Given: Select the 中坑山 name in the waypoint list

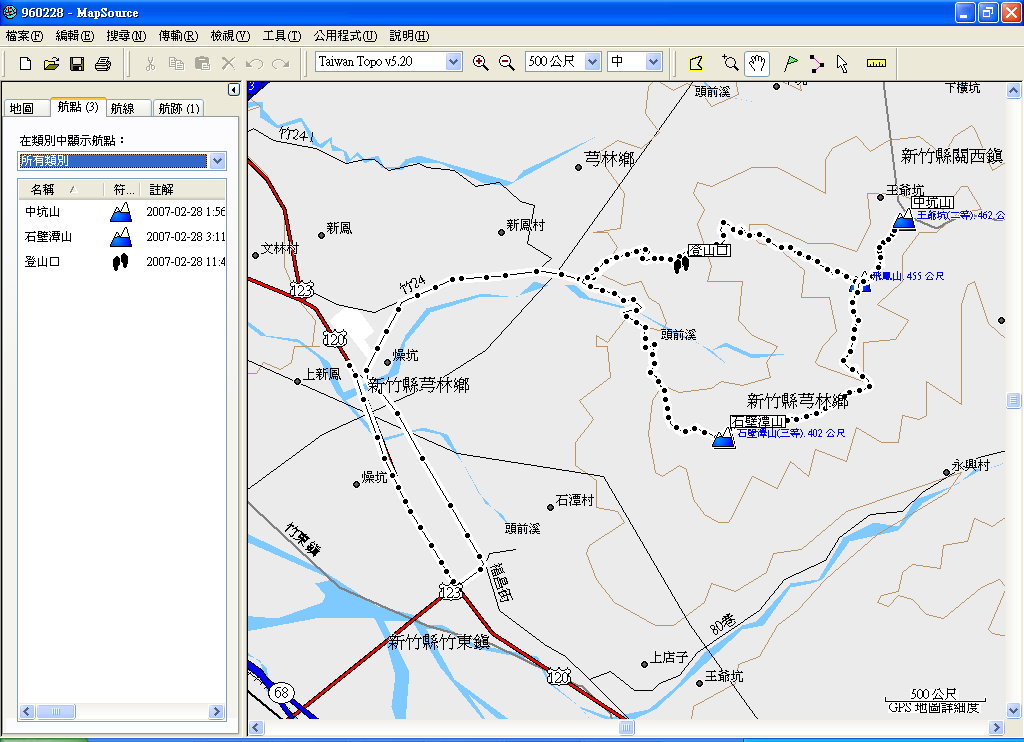Looking at the screenshot, I should [x=42, y=212].
